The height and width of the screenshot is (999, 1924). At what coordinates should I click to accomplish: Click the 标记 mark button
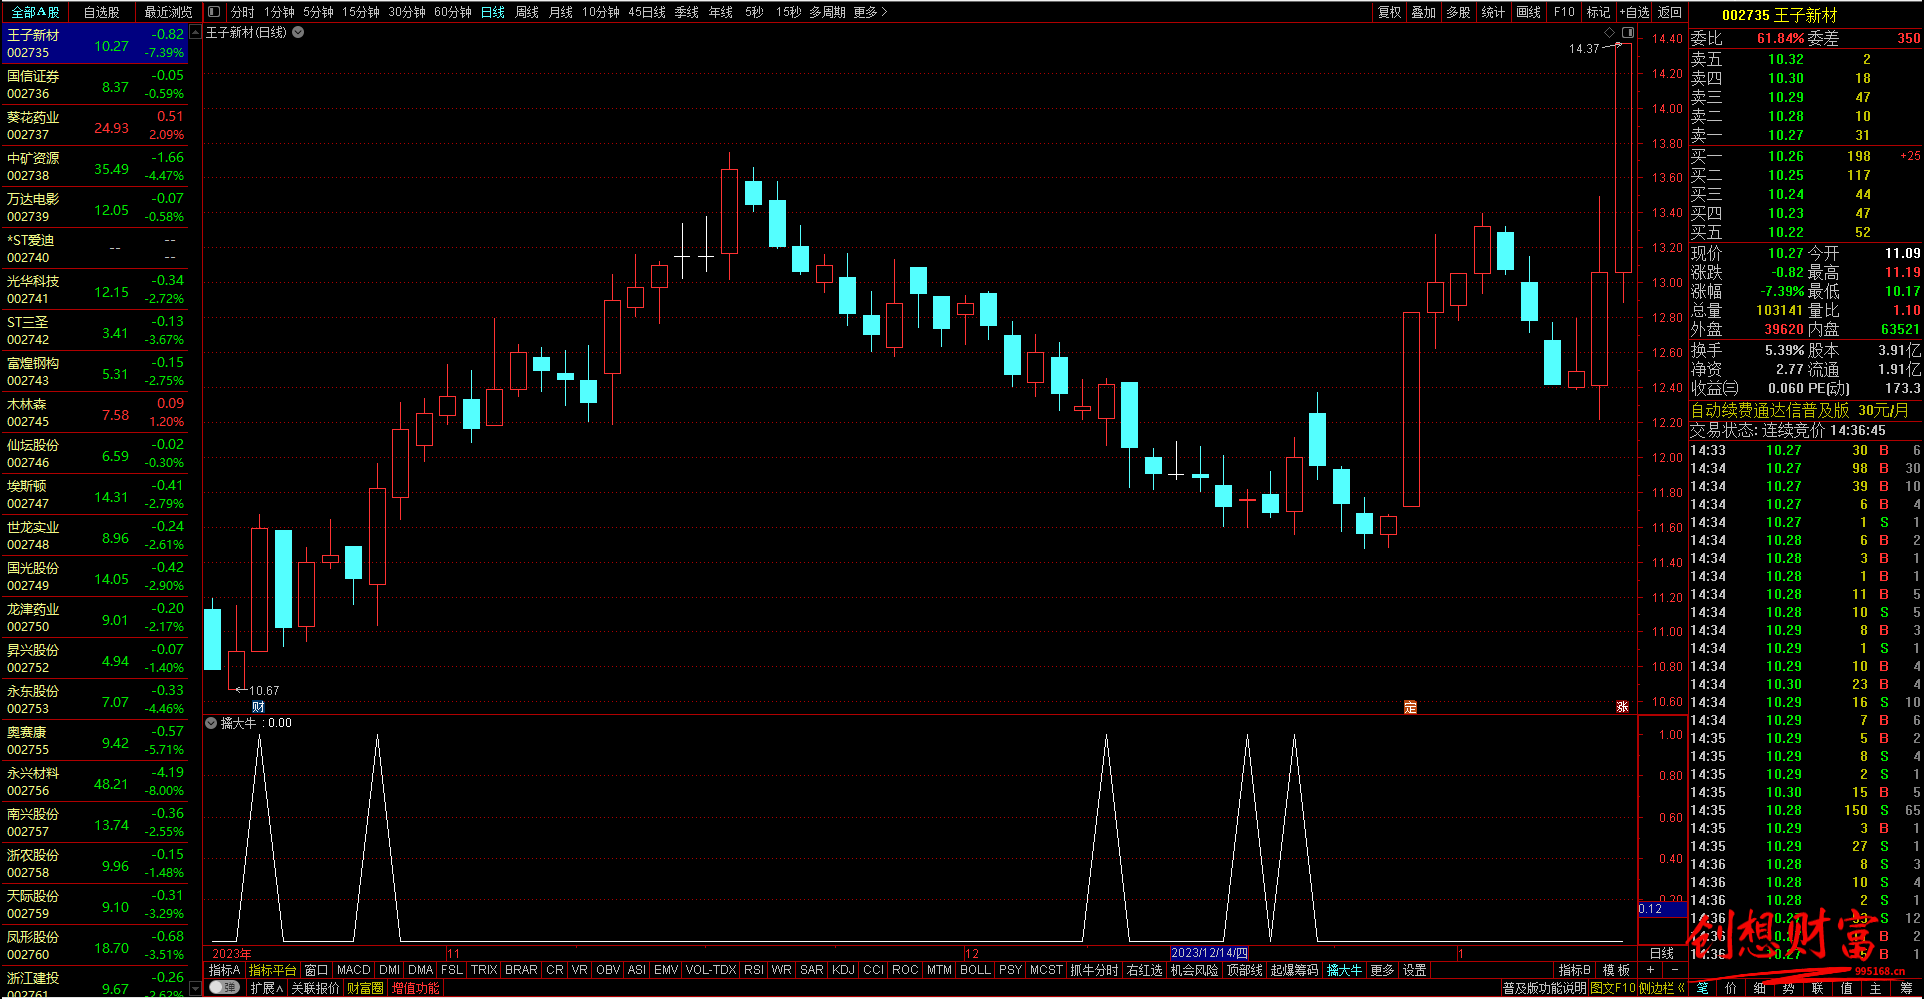(x=1598, y=12)
